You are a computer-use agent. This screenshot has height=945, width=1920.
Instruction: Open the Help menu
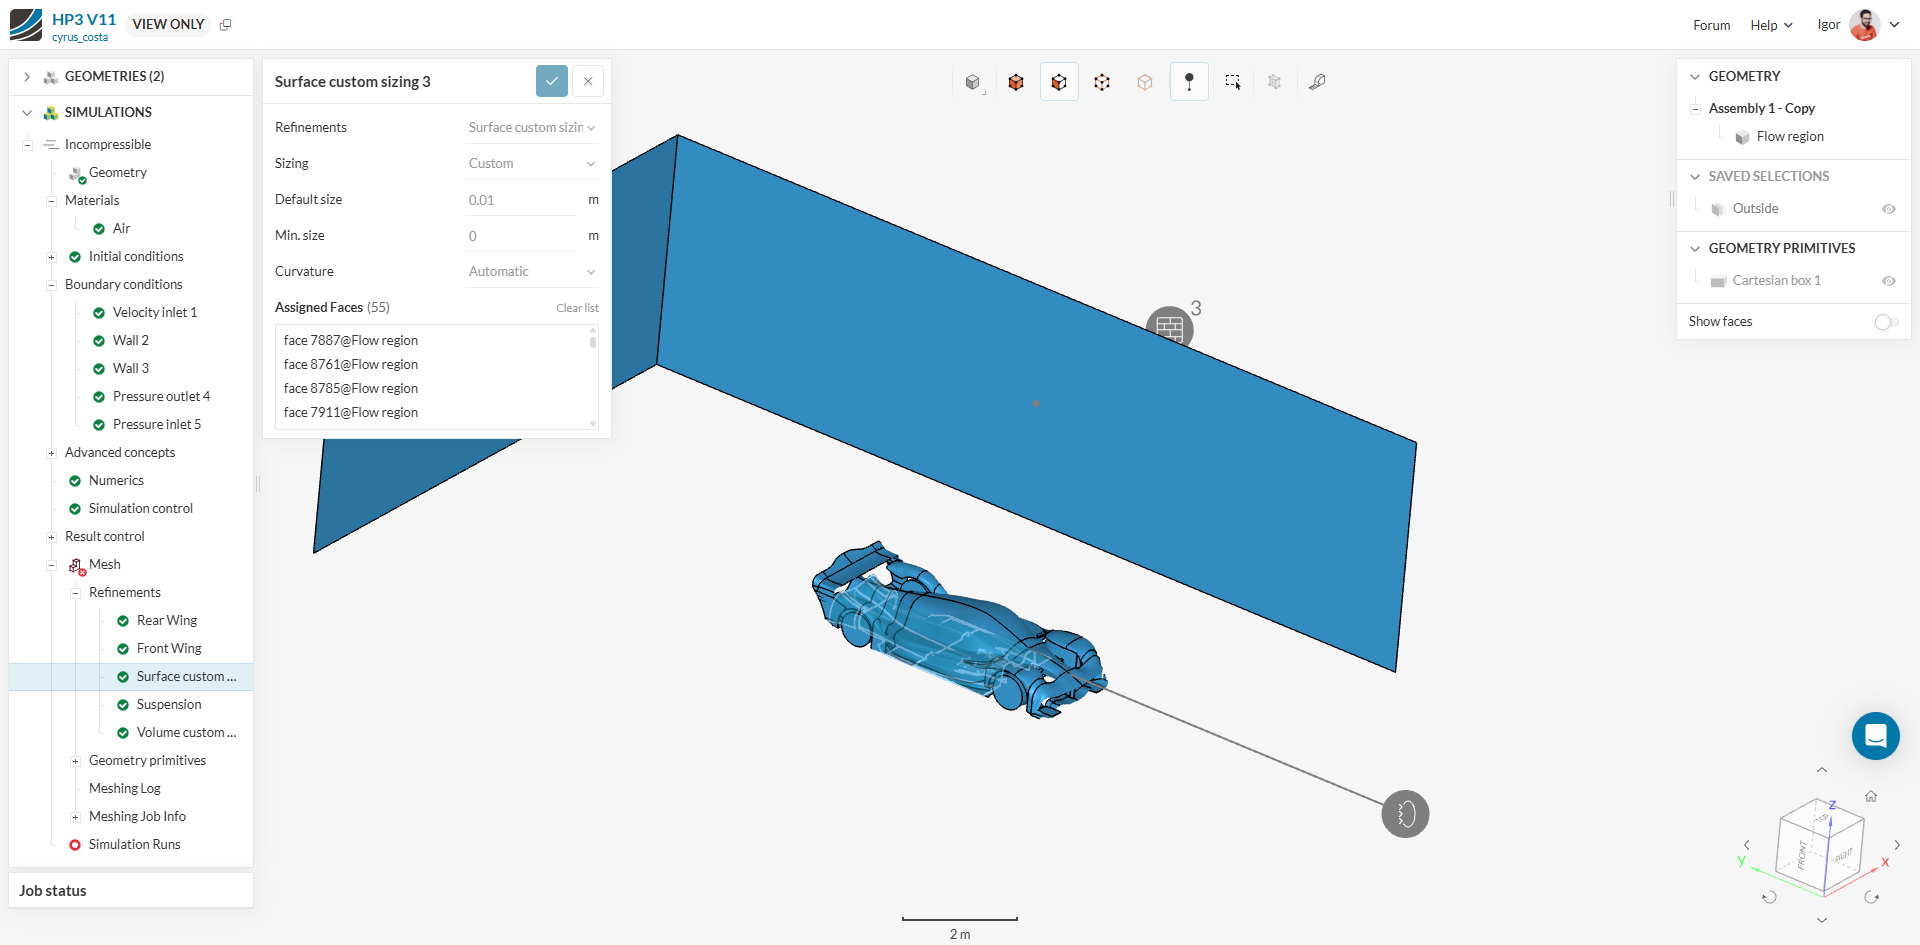pyautogui.click(x=1771, y=25)
